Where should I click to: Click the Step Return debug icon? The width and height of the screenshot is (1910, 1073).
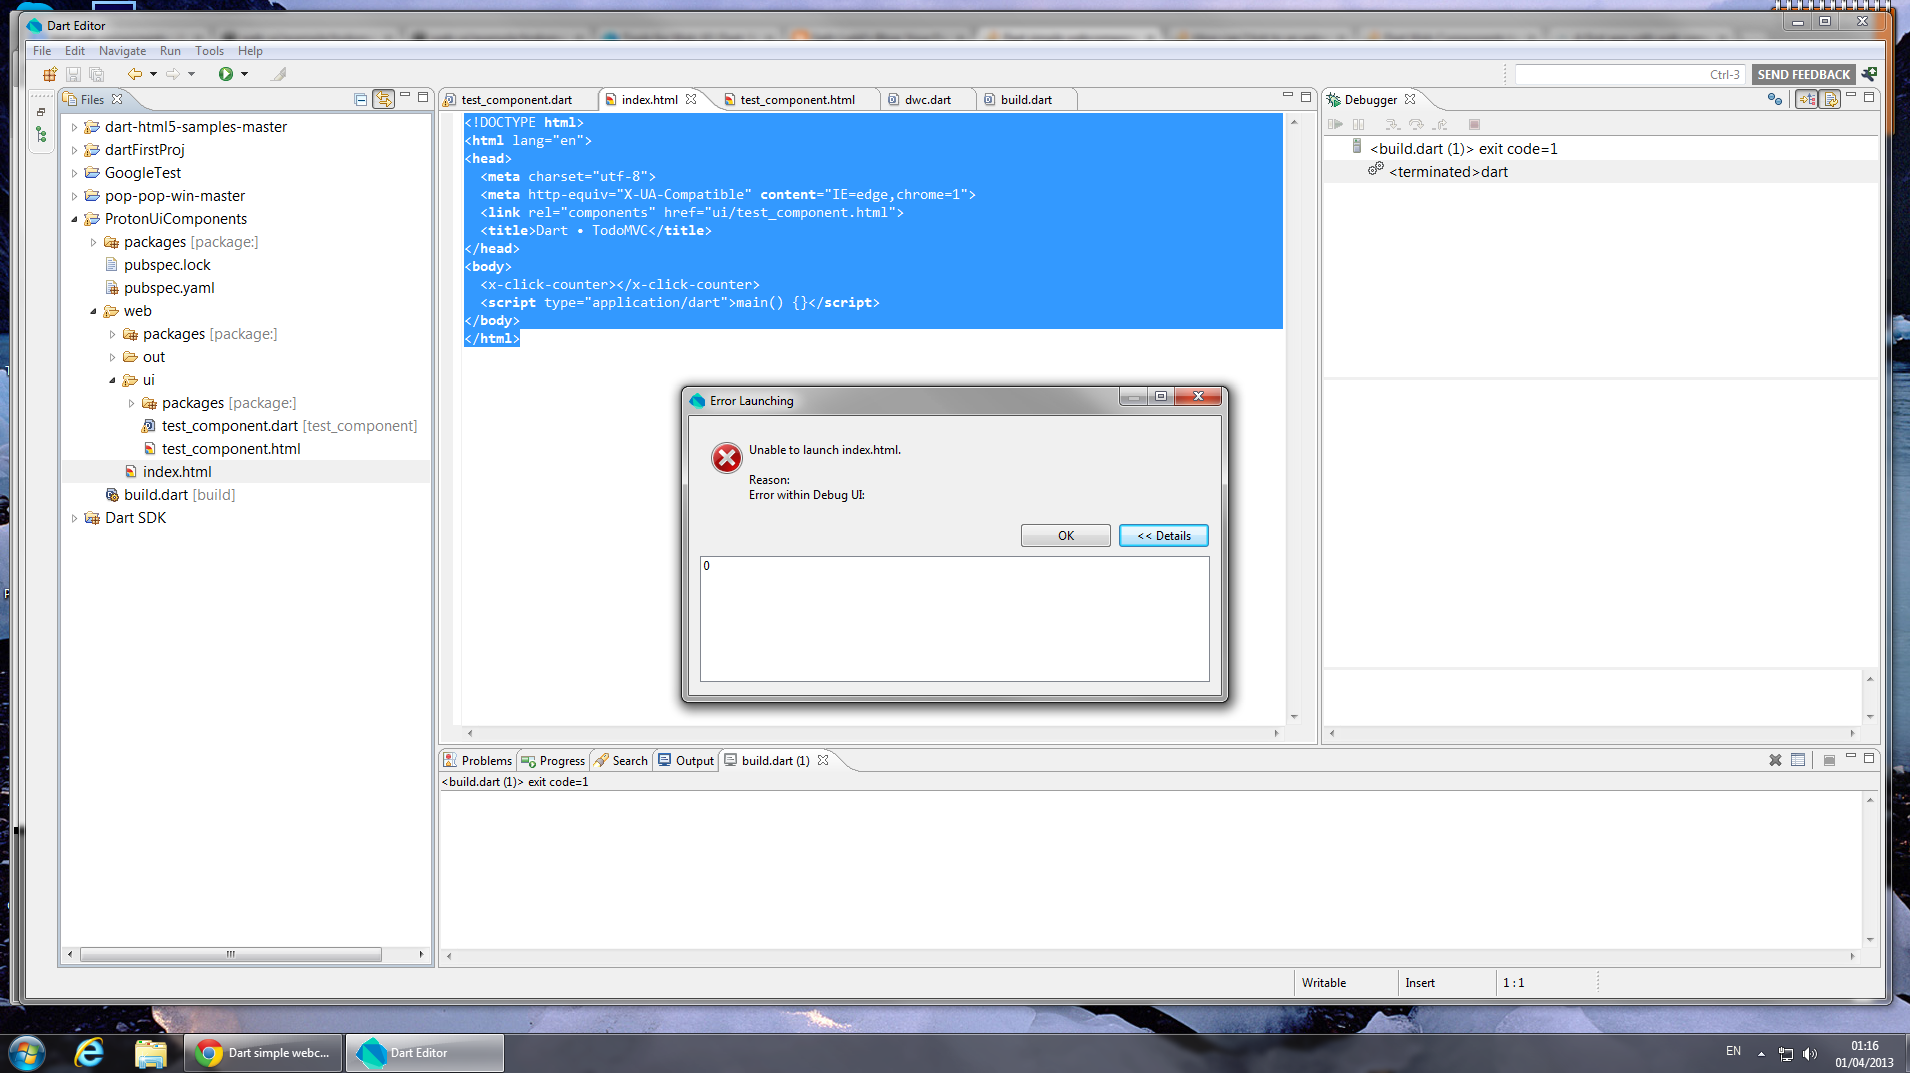tap(1440, 125)
